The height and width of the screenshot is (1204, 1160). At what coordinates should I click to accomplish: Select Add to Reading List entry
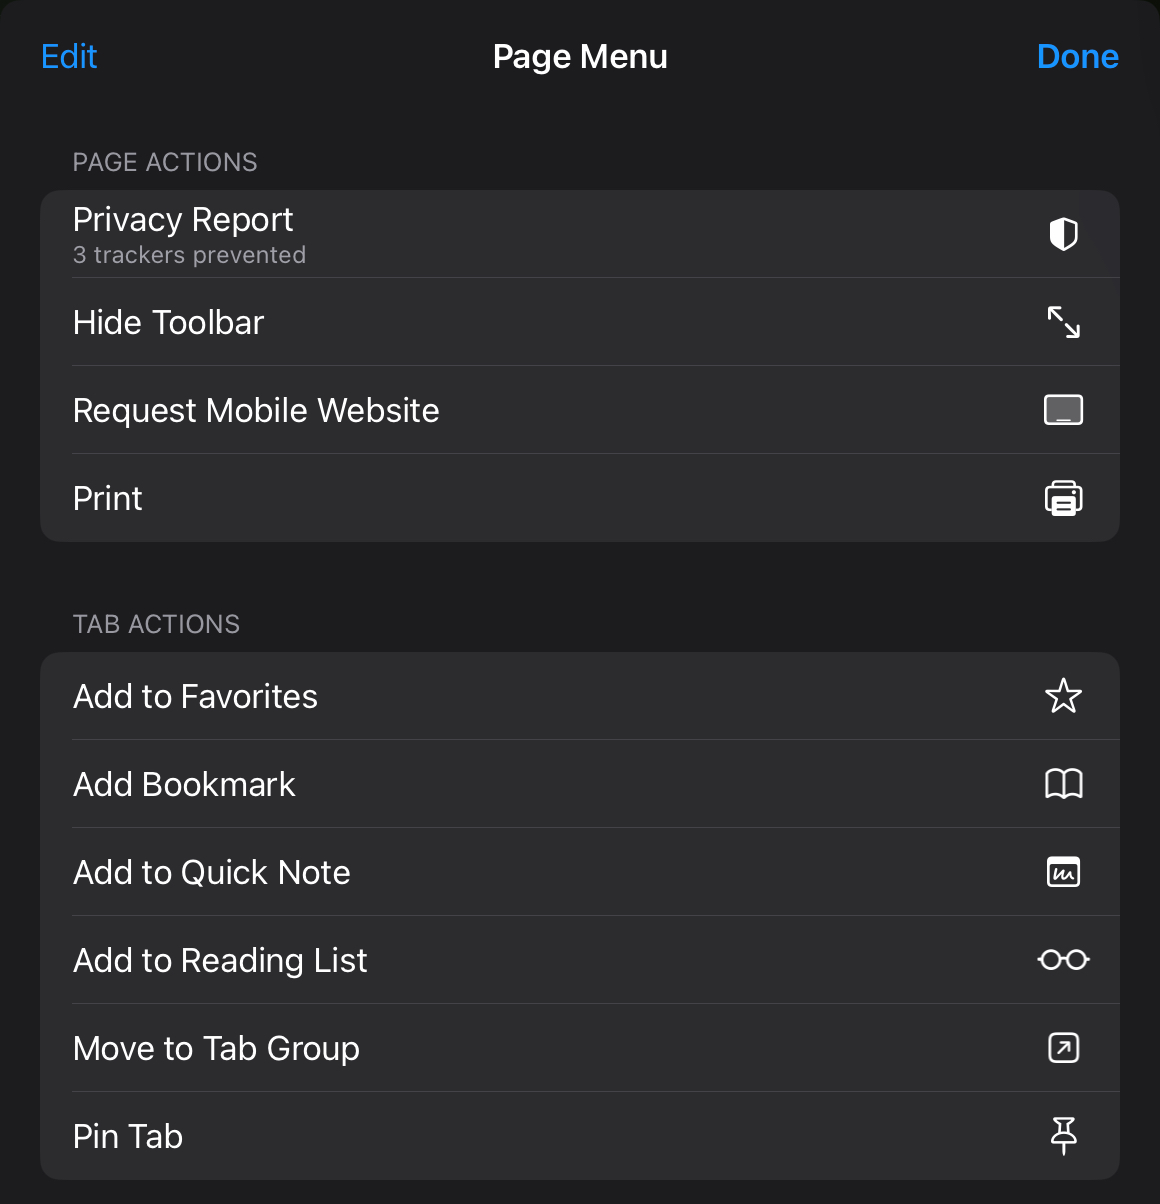pos(580,960)
